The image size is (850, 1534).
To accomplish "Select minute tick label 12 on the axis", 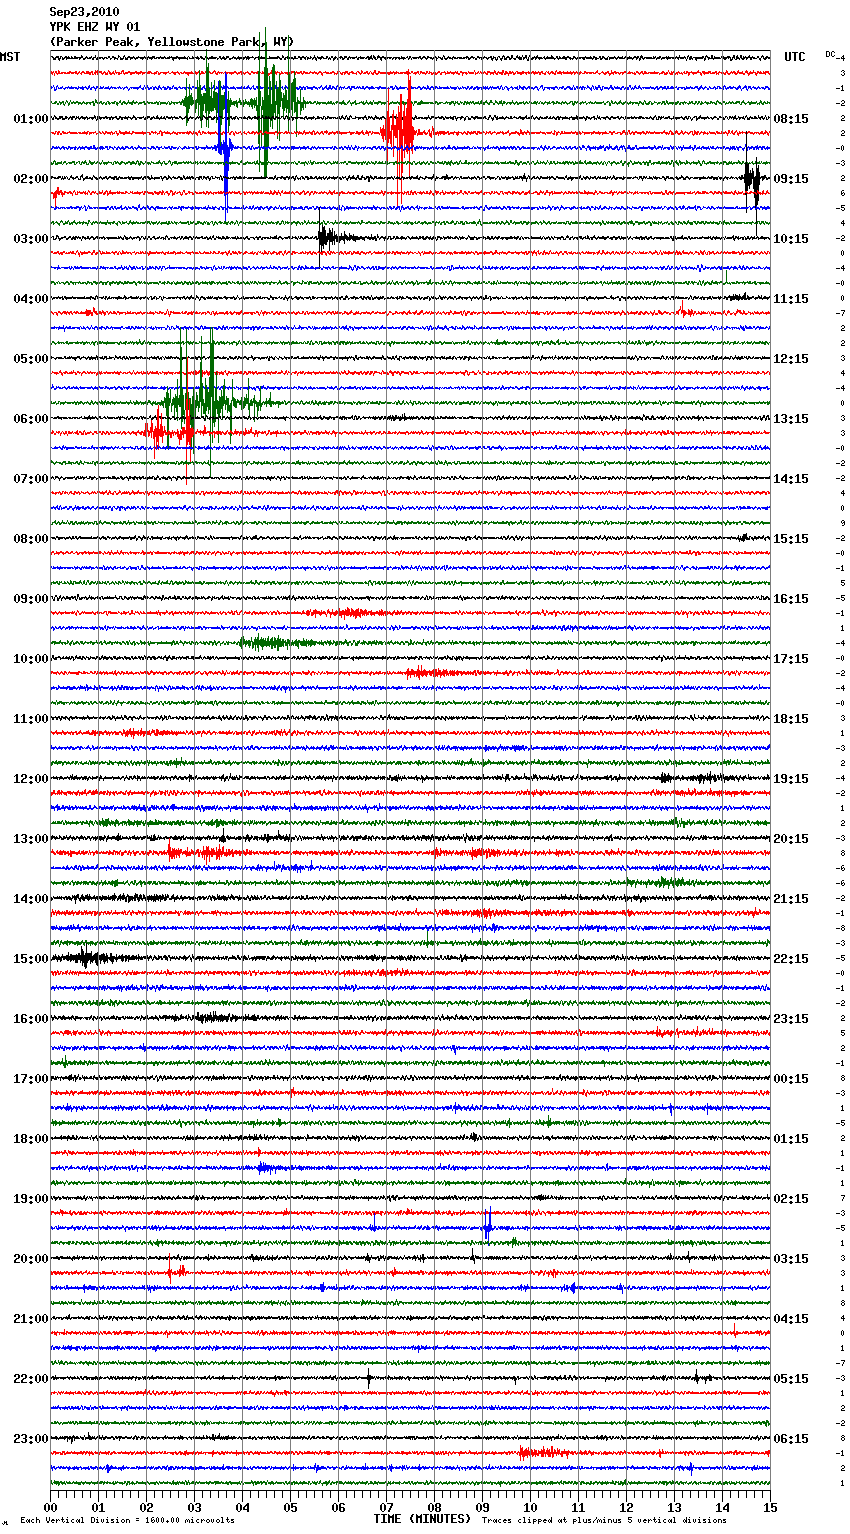I will click(x=626, y=1507).
